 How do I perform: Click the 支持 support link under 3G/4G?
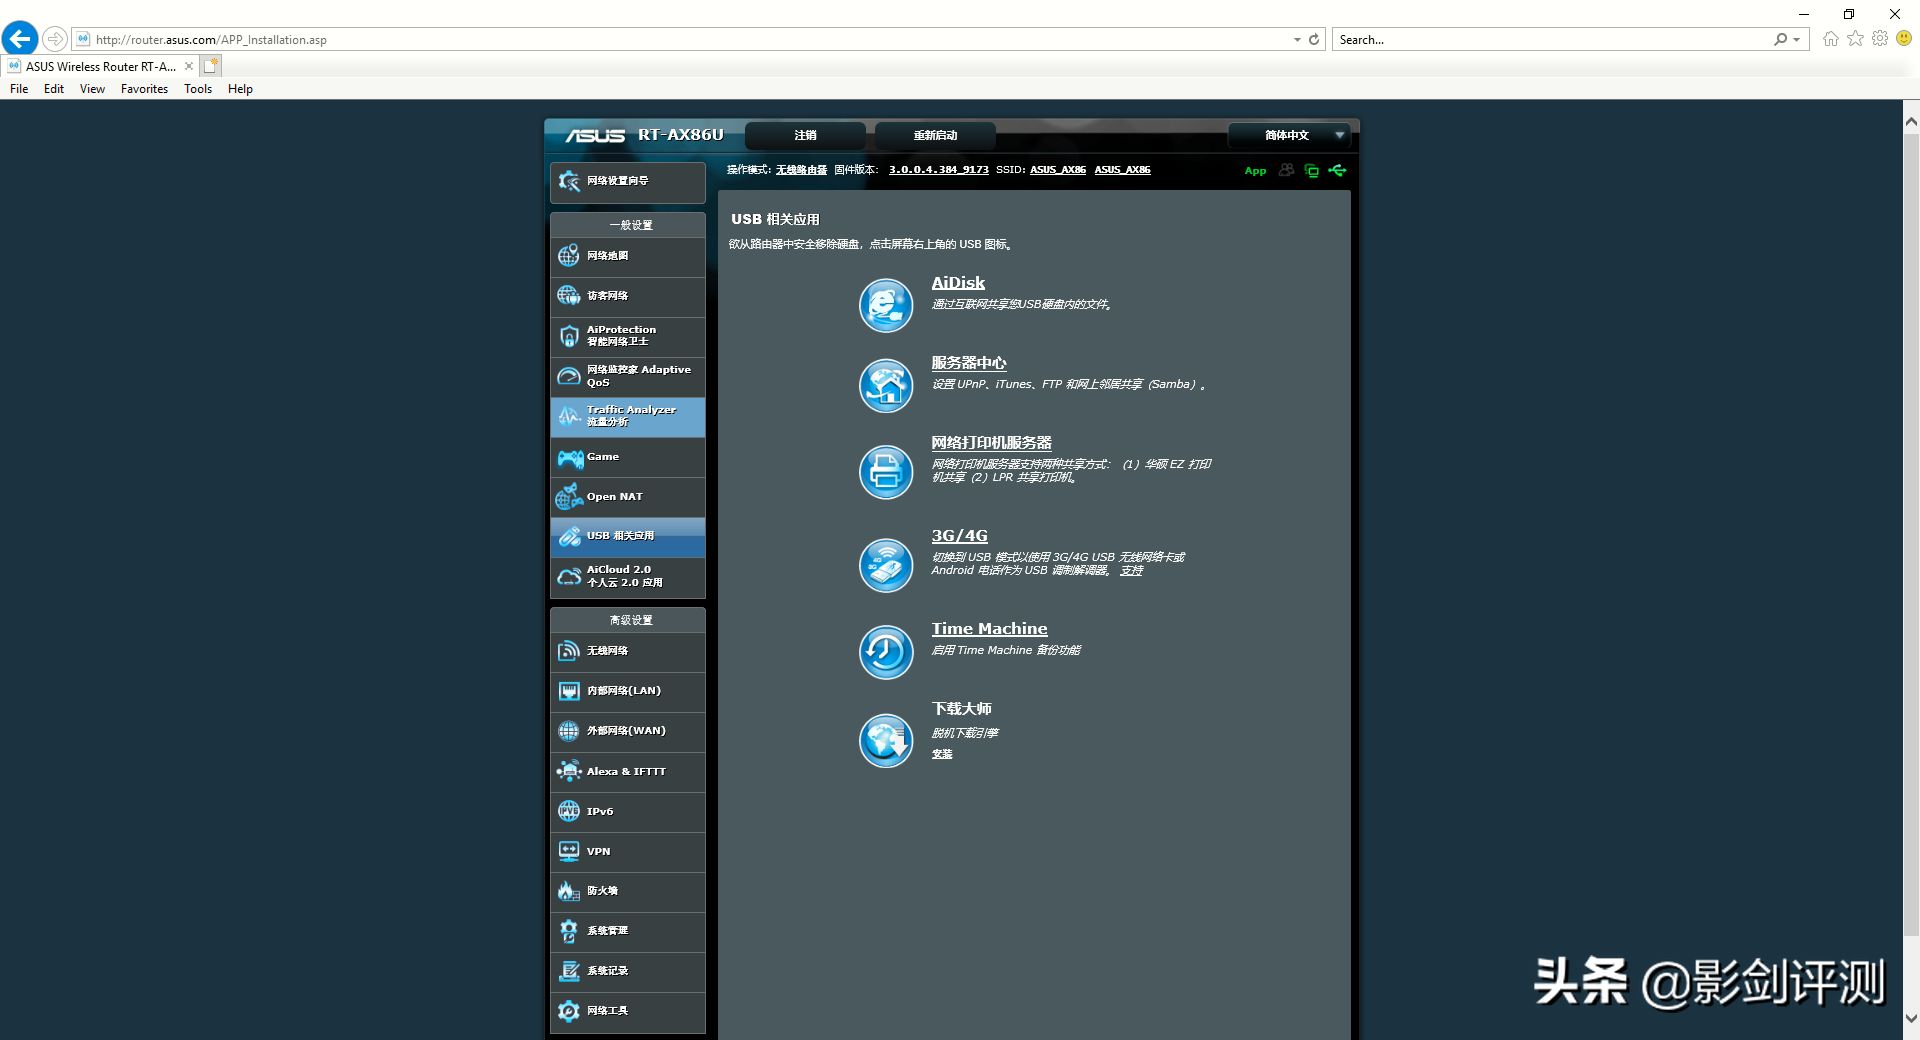click(x=1131, y=571)
